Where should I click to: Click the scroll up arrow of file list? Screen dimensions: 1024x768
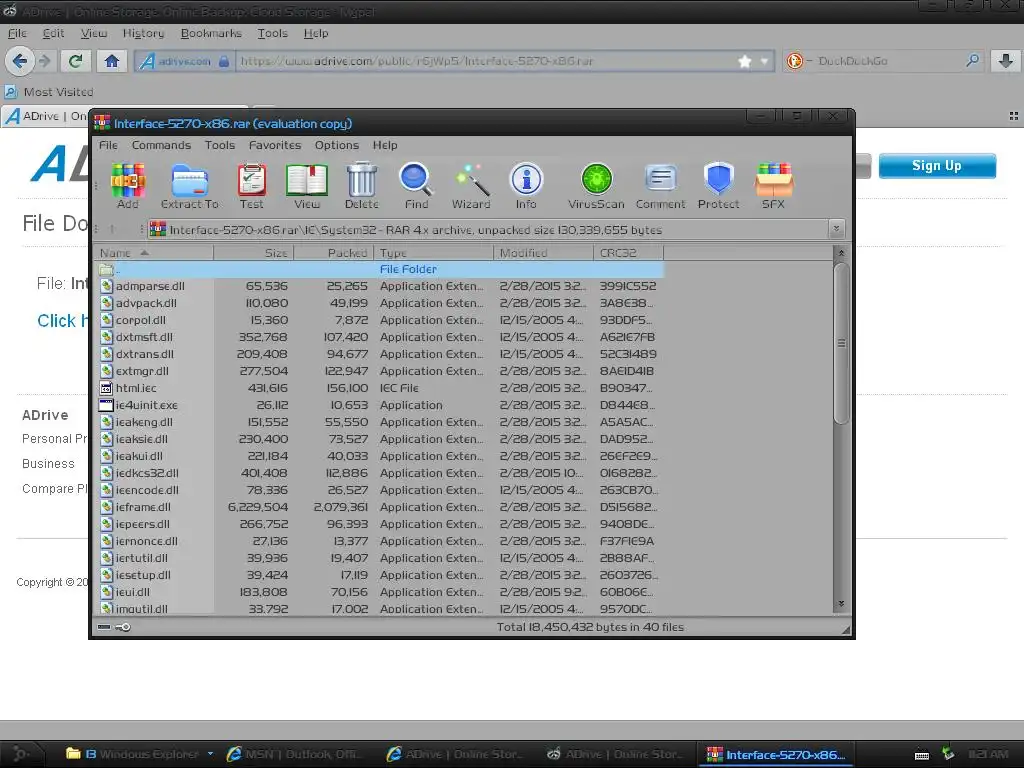click(841, 253)
